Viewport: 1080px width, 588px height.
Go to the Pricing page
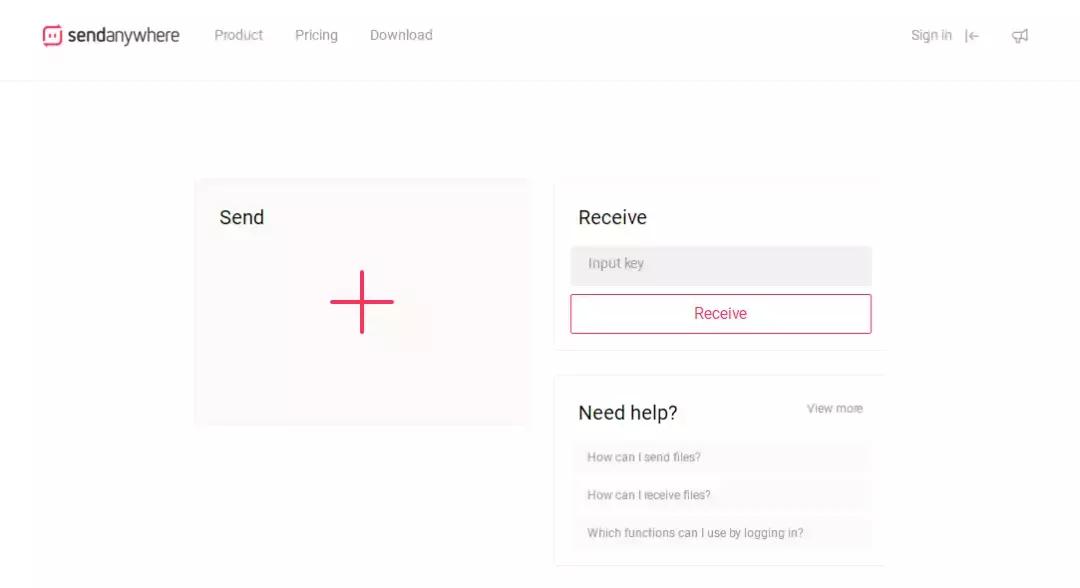(x=316, y=35)
